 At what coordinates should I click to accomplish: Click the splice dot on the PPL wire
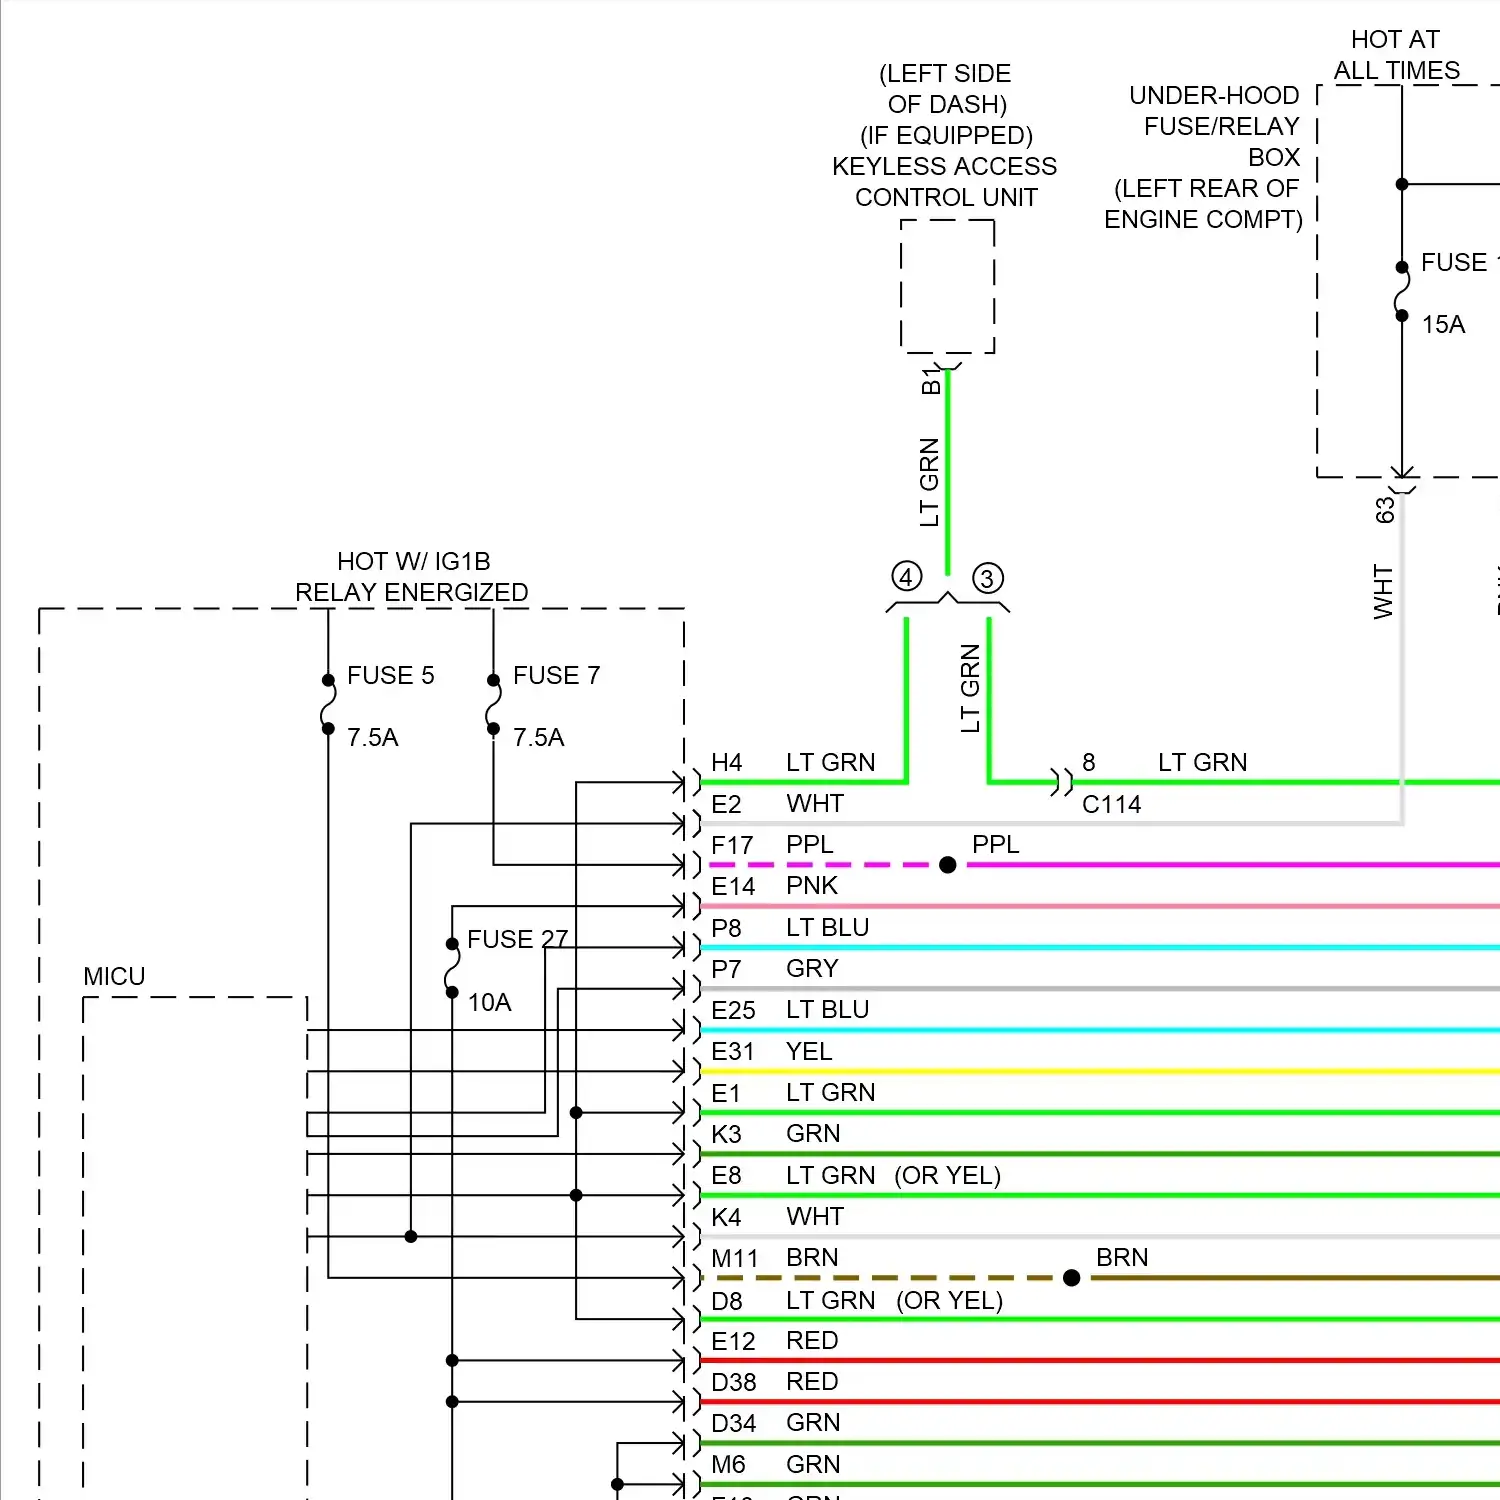(948, 865)
